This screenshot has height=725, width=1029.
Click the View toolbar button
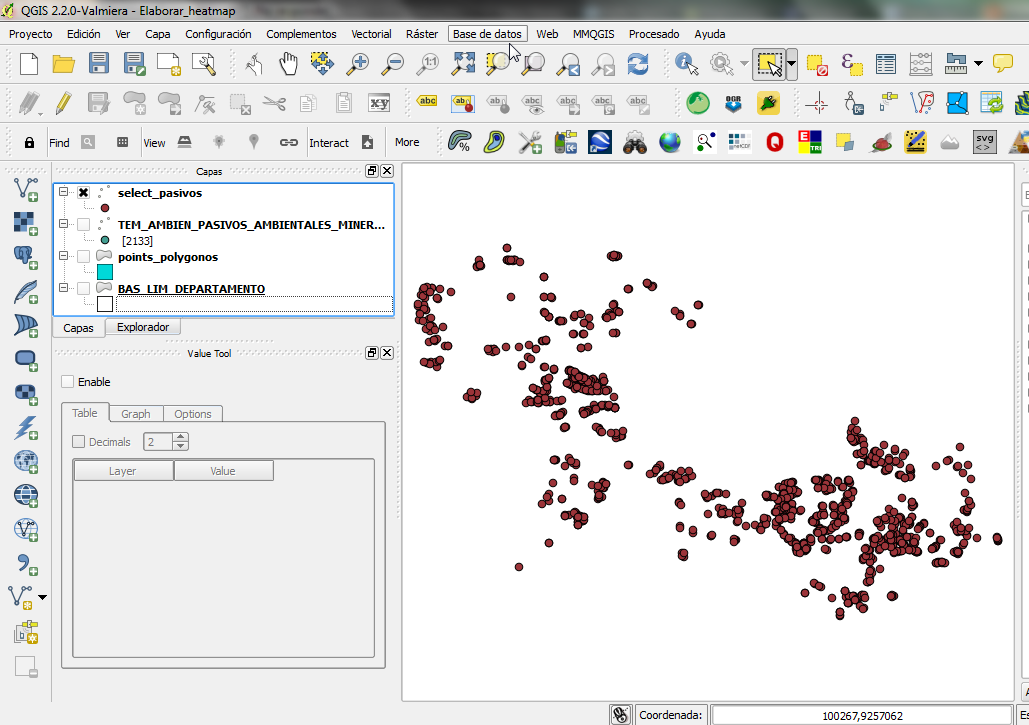click(x=154, y=143)
